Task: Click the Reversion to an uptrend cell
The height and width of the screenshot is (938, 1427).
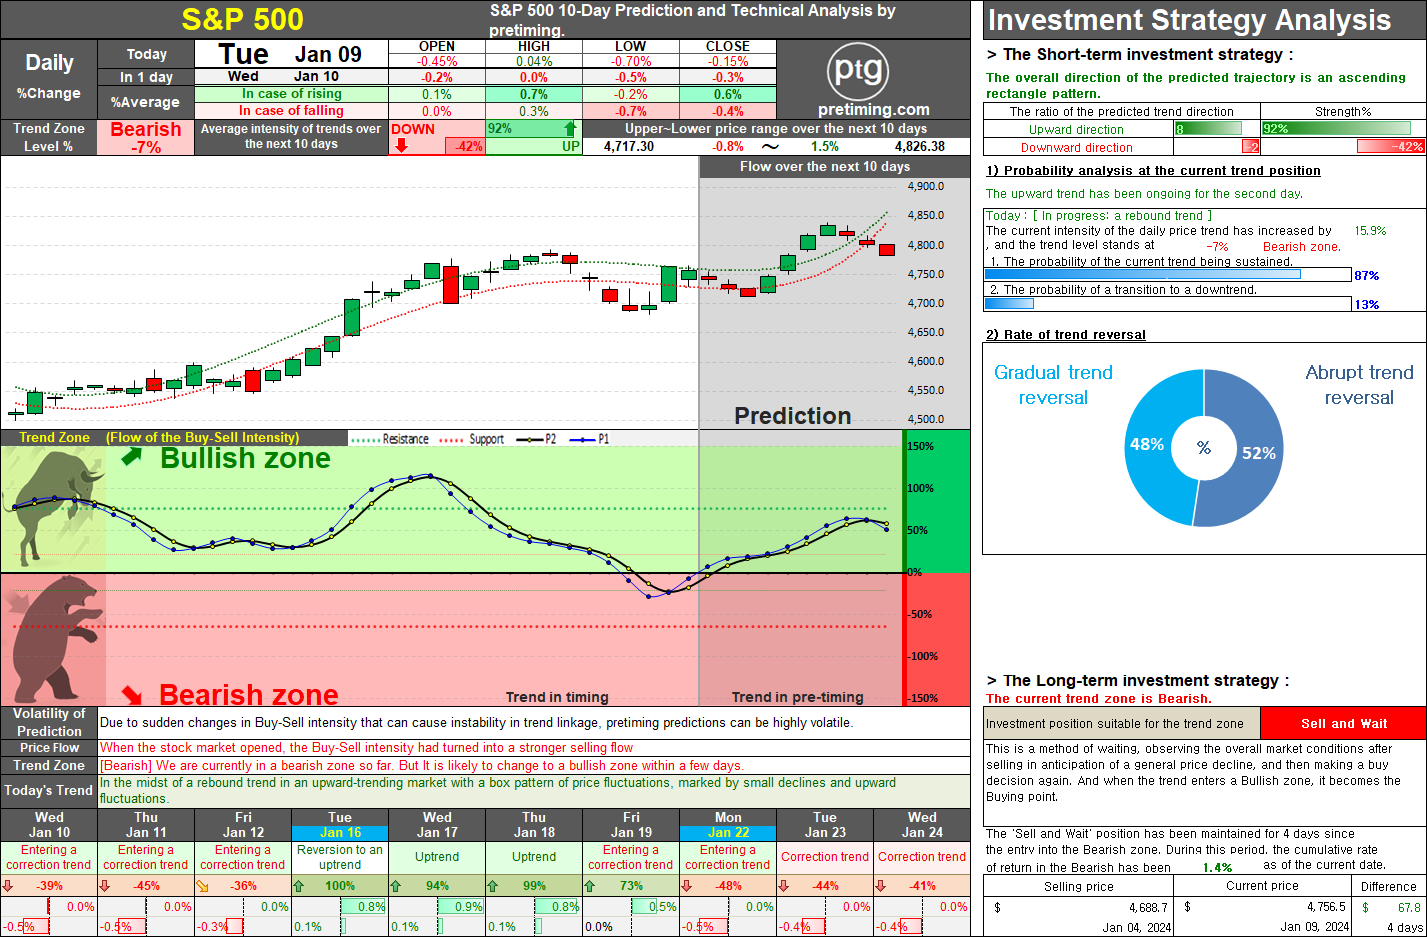Action: click(340, 857)
